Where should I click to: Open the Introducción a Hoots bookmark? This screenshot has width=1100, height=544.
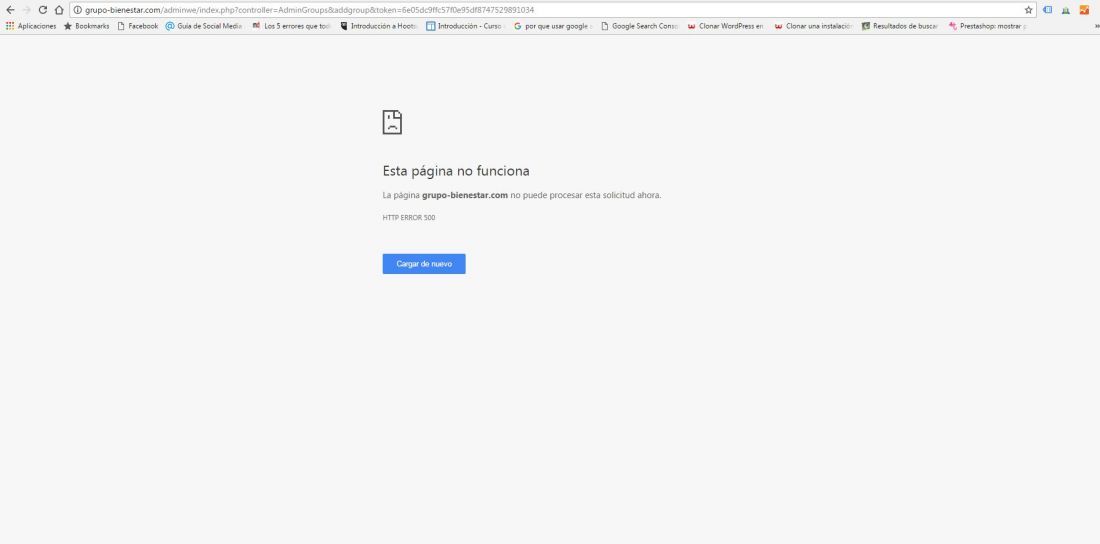coord(379,26)
